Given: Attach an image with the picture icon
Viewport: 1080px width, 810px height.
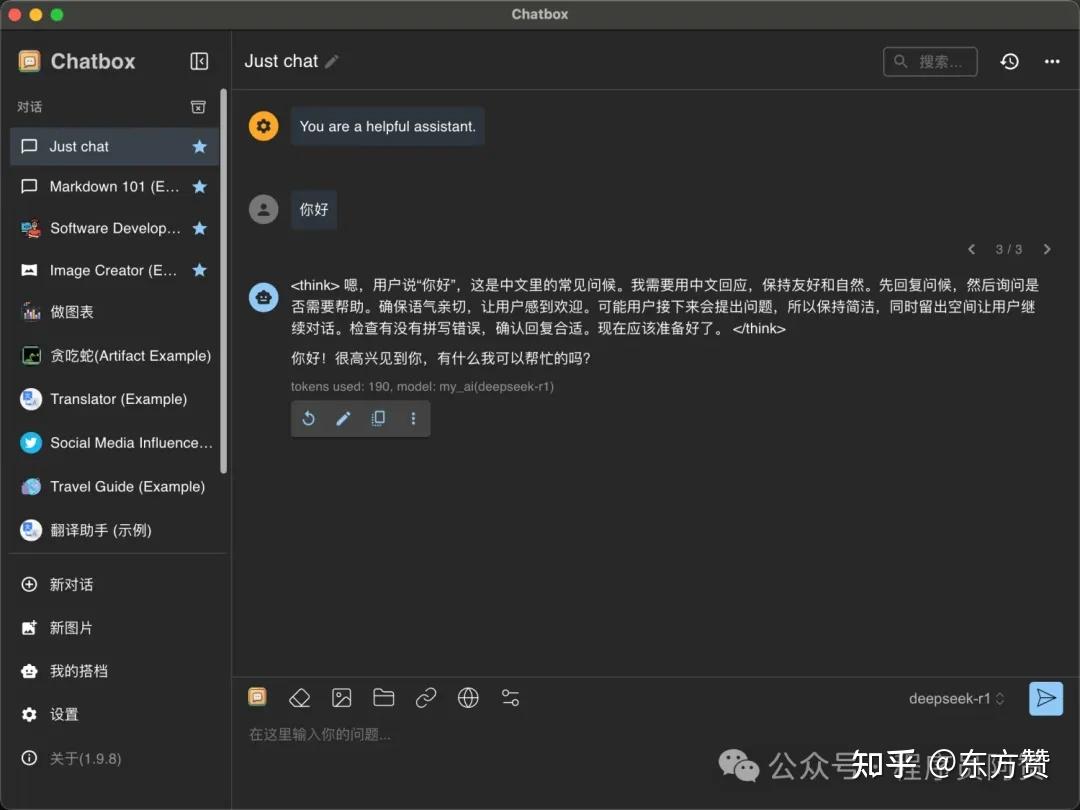Looking at the screenshot, I should 342,698.
